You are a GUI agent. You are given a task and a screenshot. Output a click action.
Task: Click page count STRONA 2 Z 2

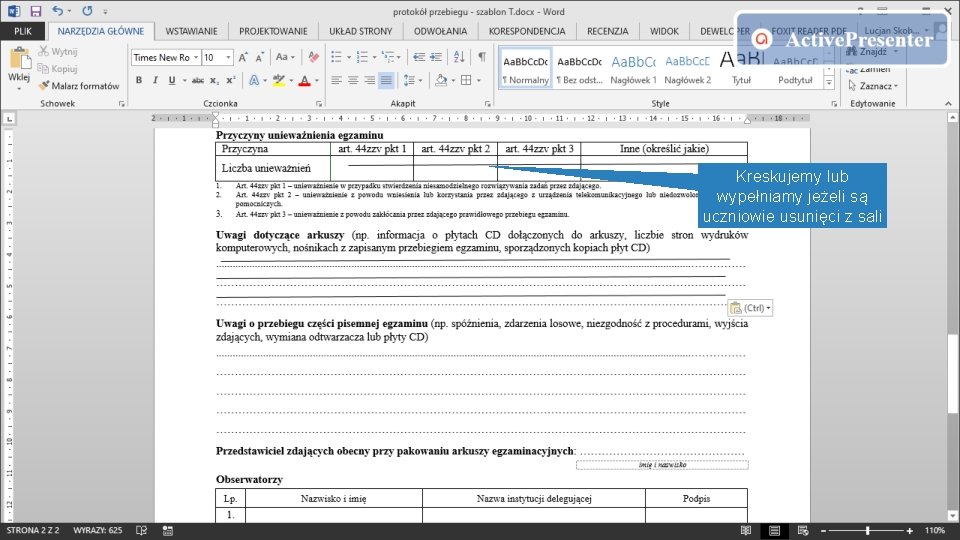[x=33, y=530]
